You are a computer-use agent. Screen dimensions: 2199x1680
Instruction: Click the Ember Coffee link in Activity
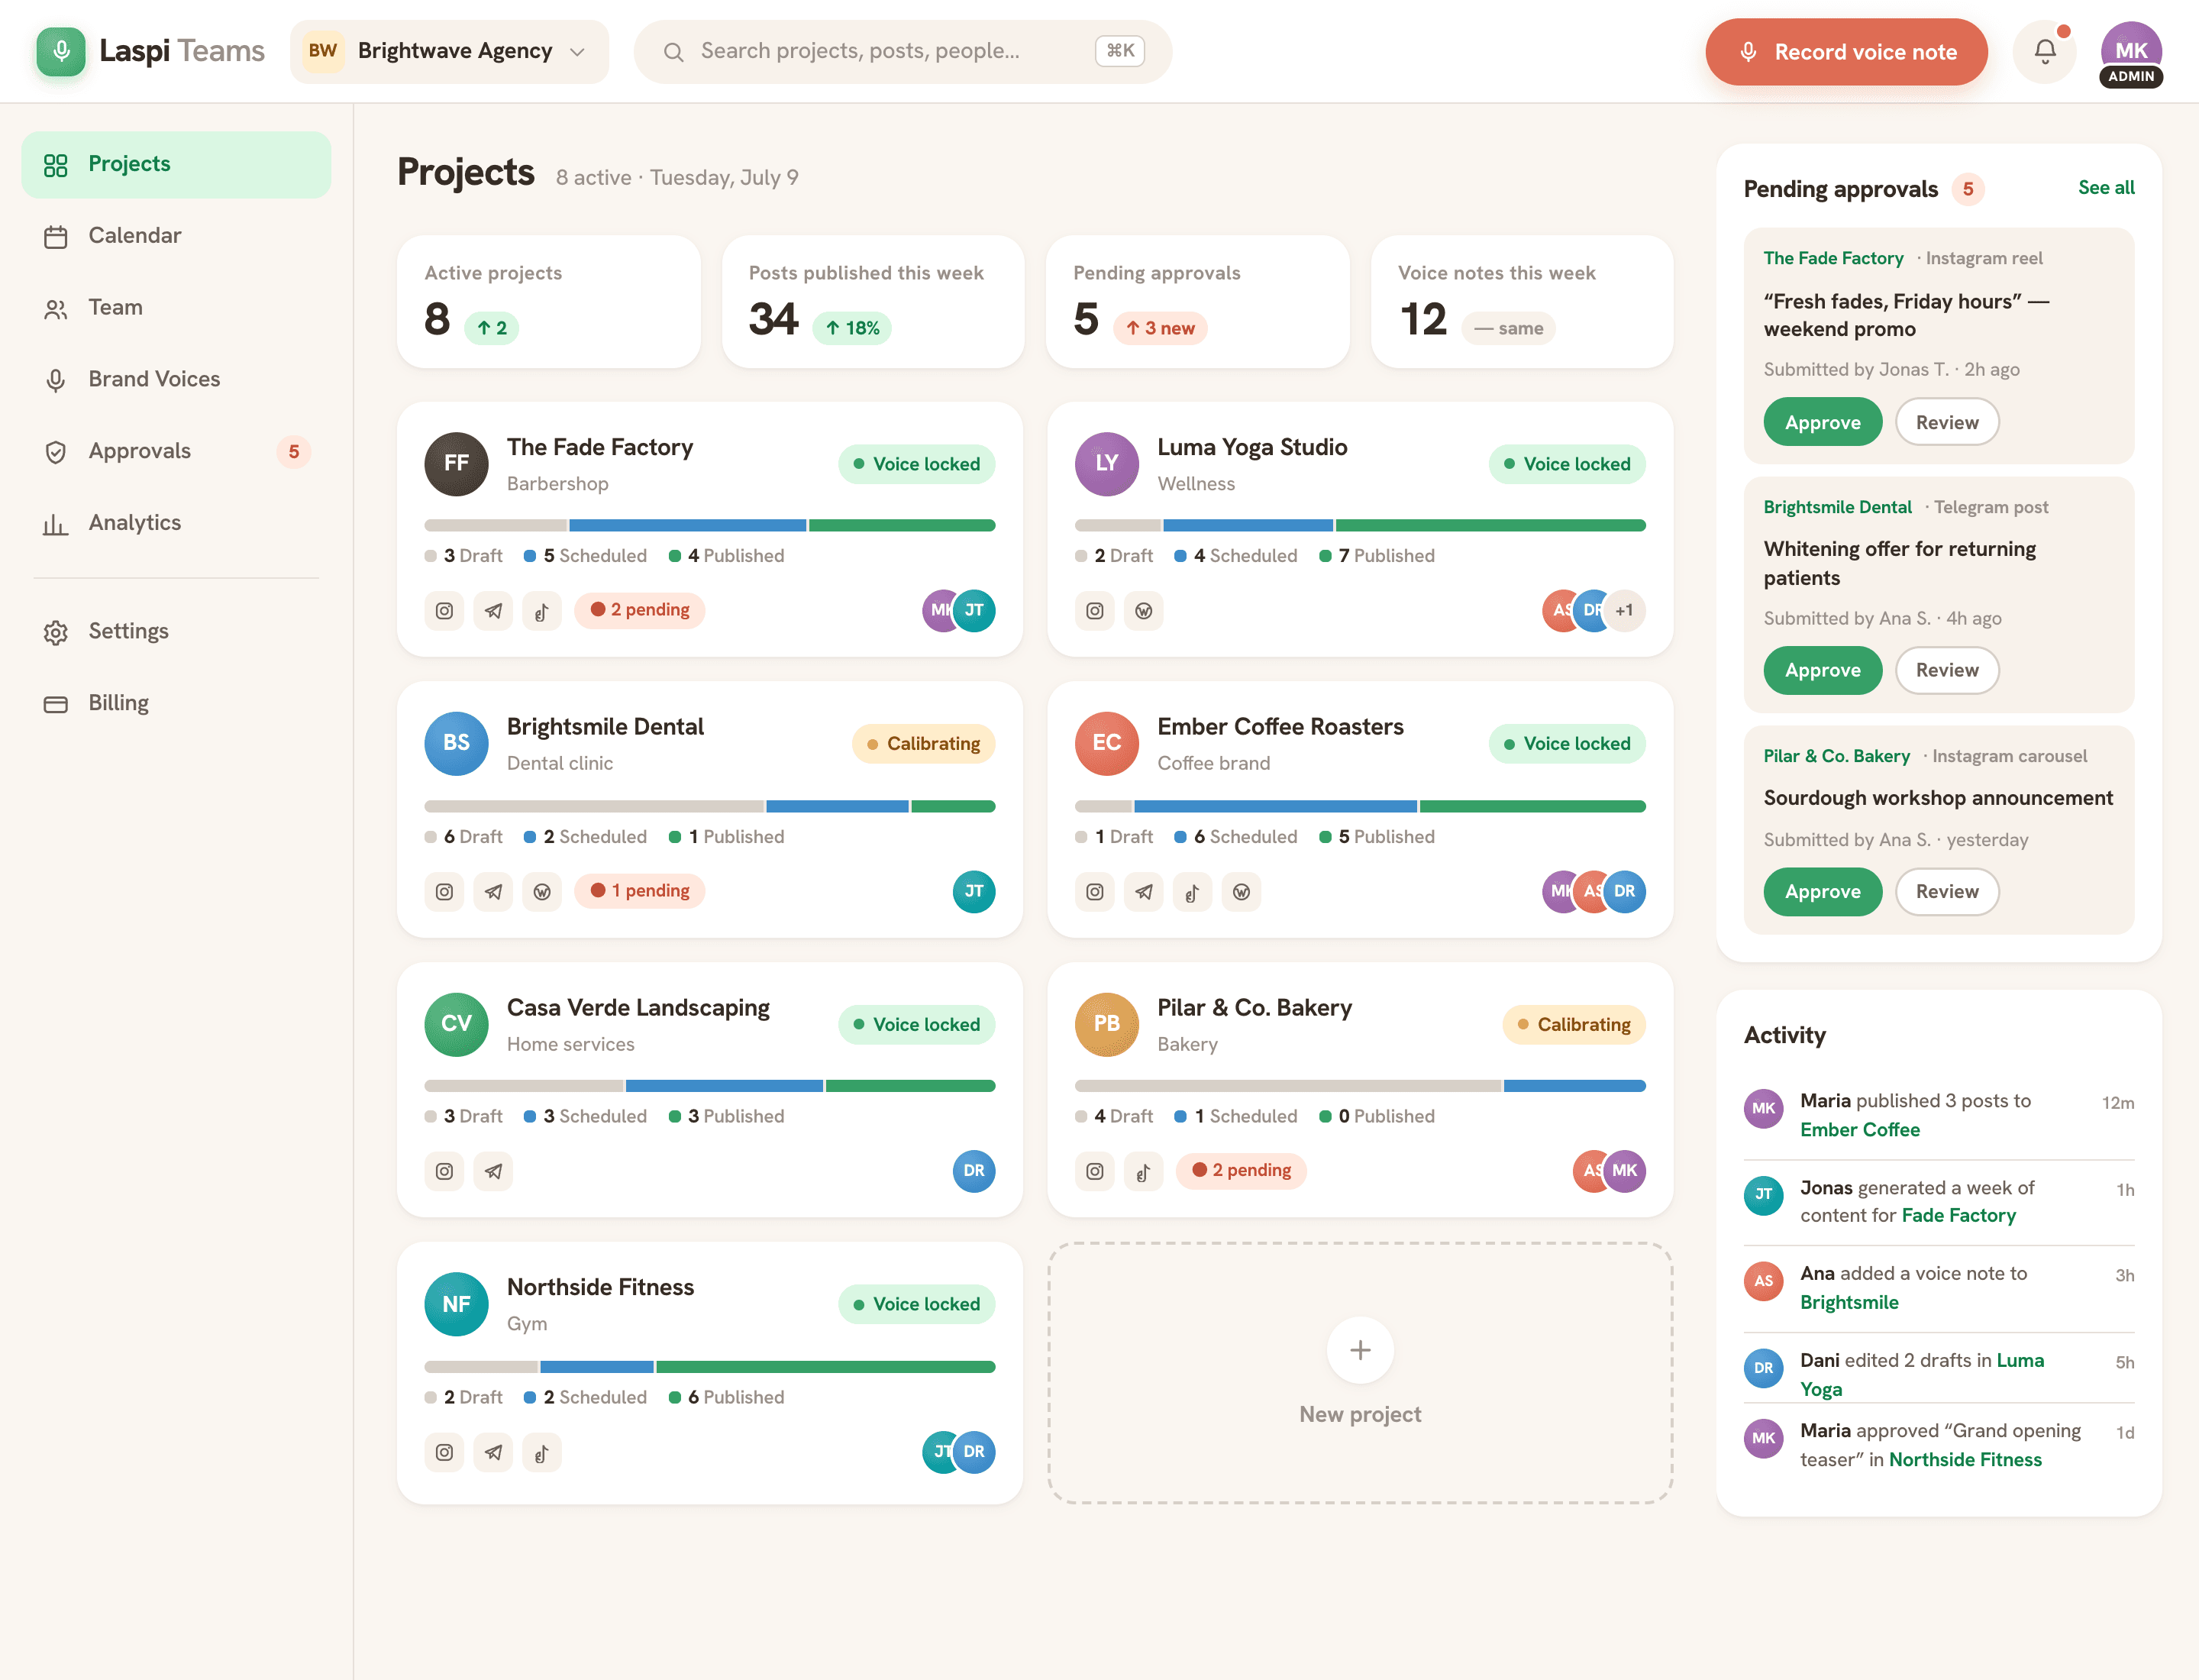pos(1859,1130)
